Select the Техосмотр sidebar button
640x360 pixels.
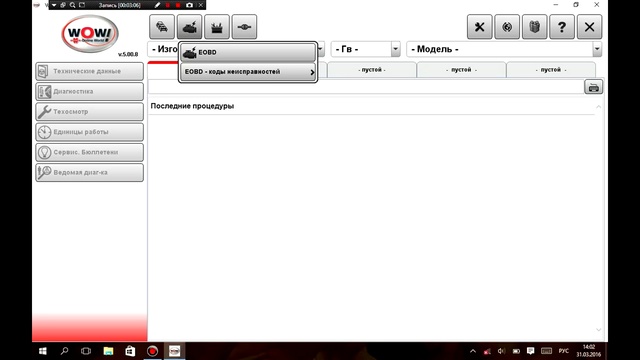coord(90,111)
